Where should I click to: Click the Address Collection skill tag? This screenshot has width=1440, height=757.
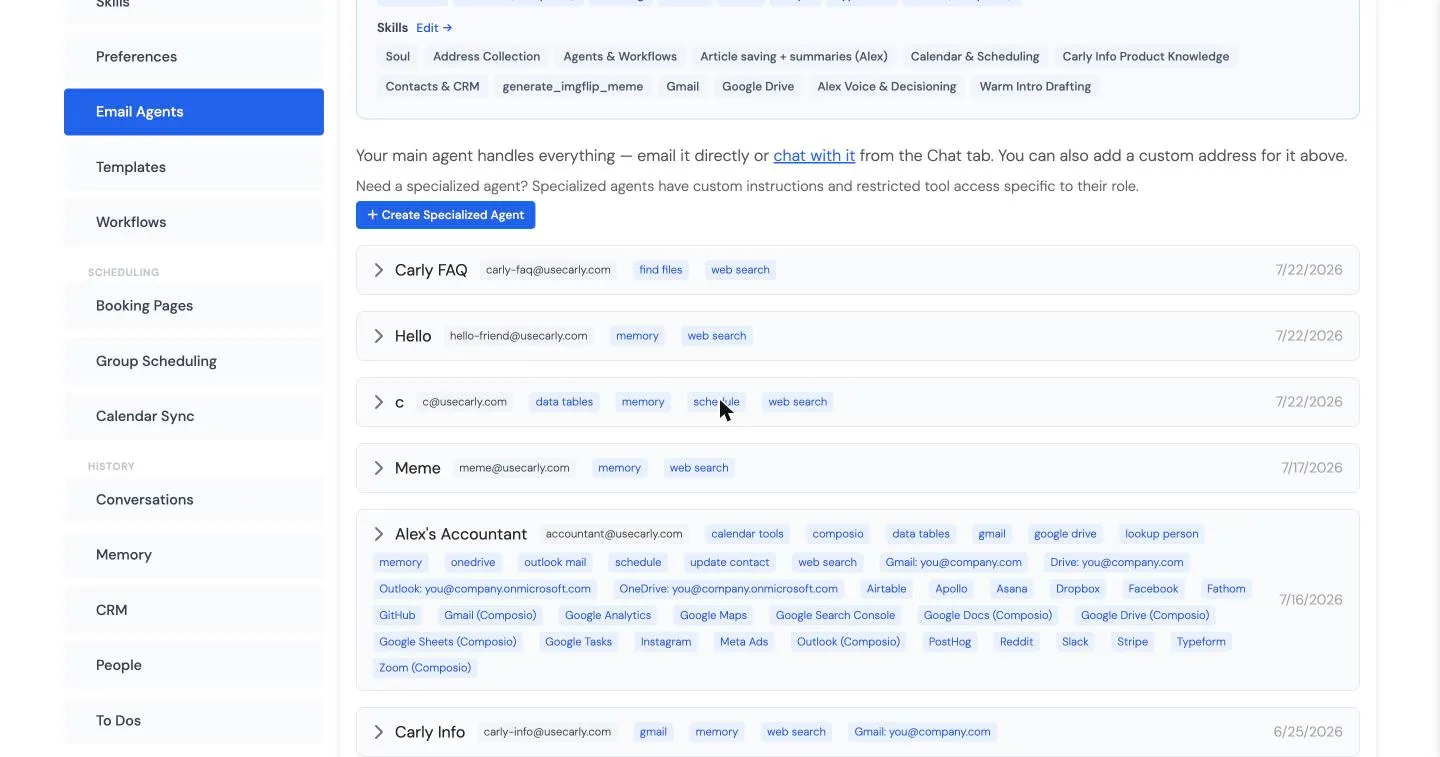point(487,57)
